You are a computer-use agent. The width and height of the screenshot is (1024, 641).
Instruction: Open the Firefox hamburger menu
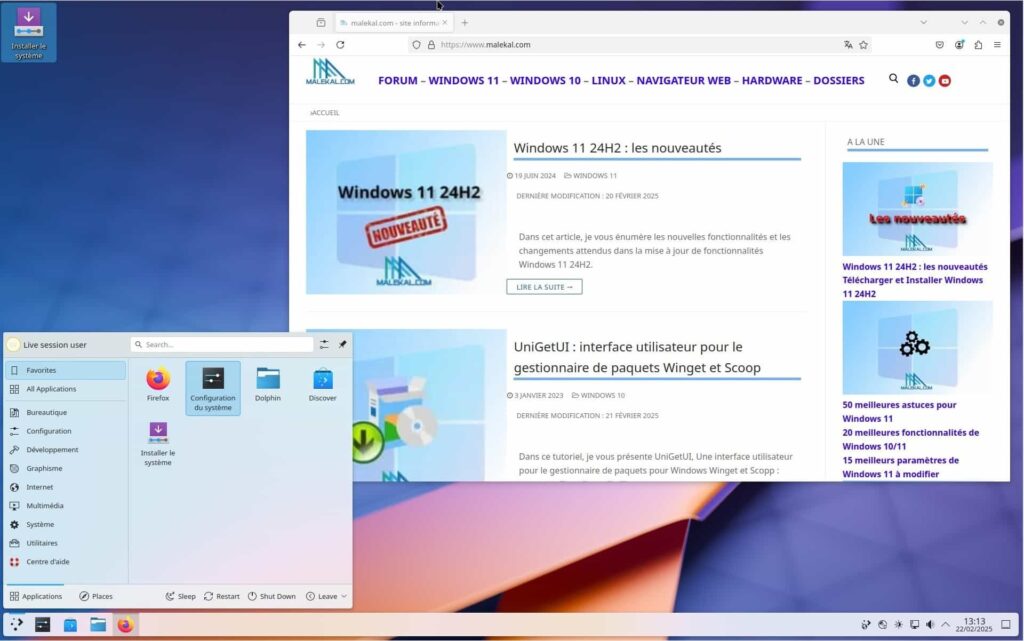pos(999,44)
